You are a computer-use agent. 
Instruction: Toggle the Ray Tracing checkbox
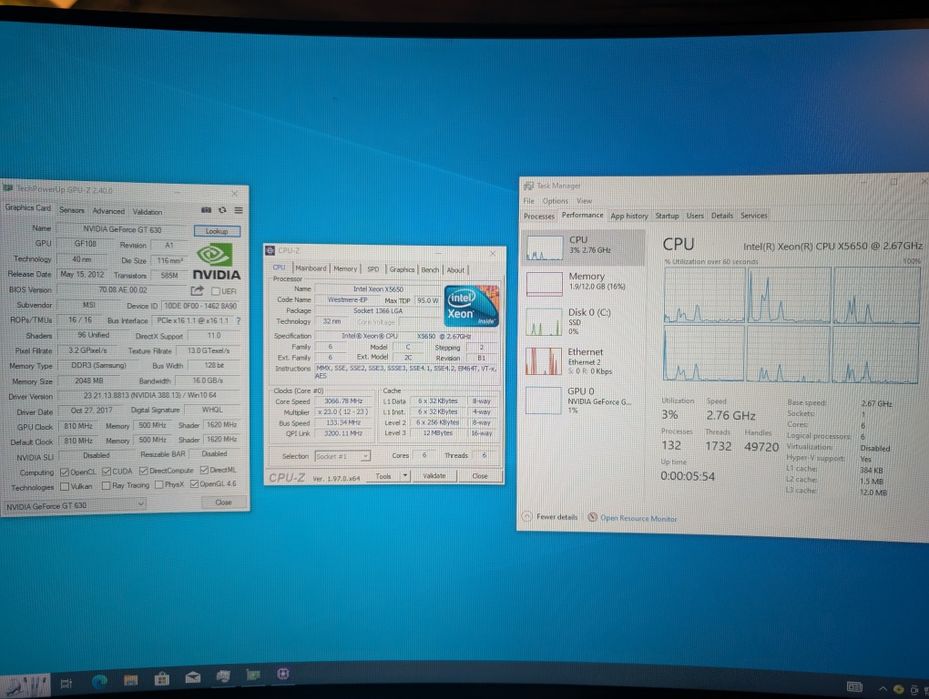tap(106, 486)
